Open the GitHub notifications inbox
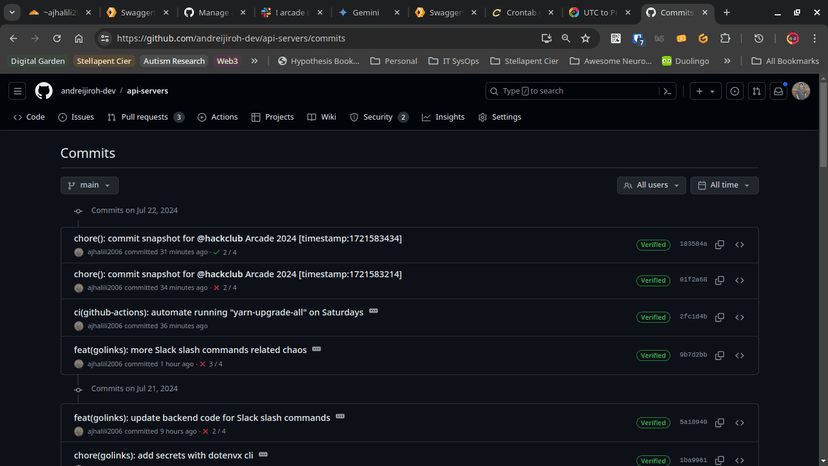This screenshot has height=466, width=828. click(778, 91)
